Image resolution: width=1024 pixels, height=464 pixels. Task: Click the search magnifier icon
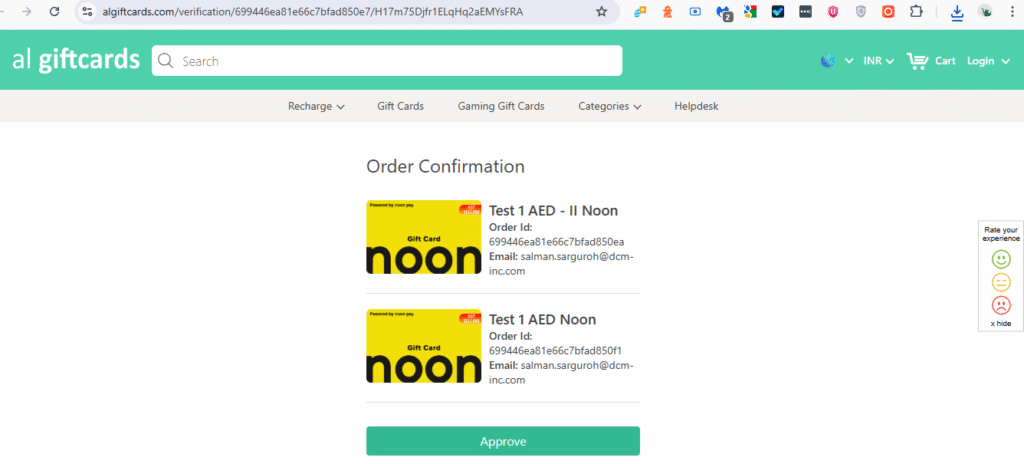(166, 61)
